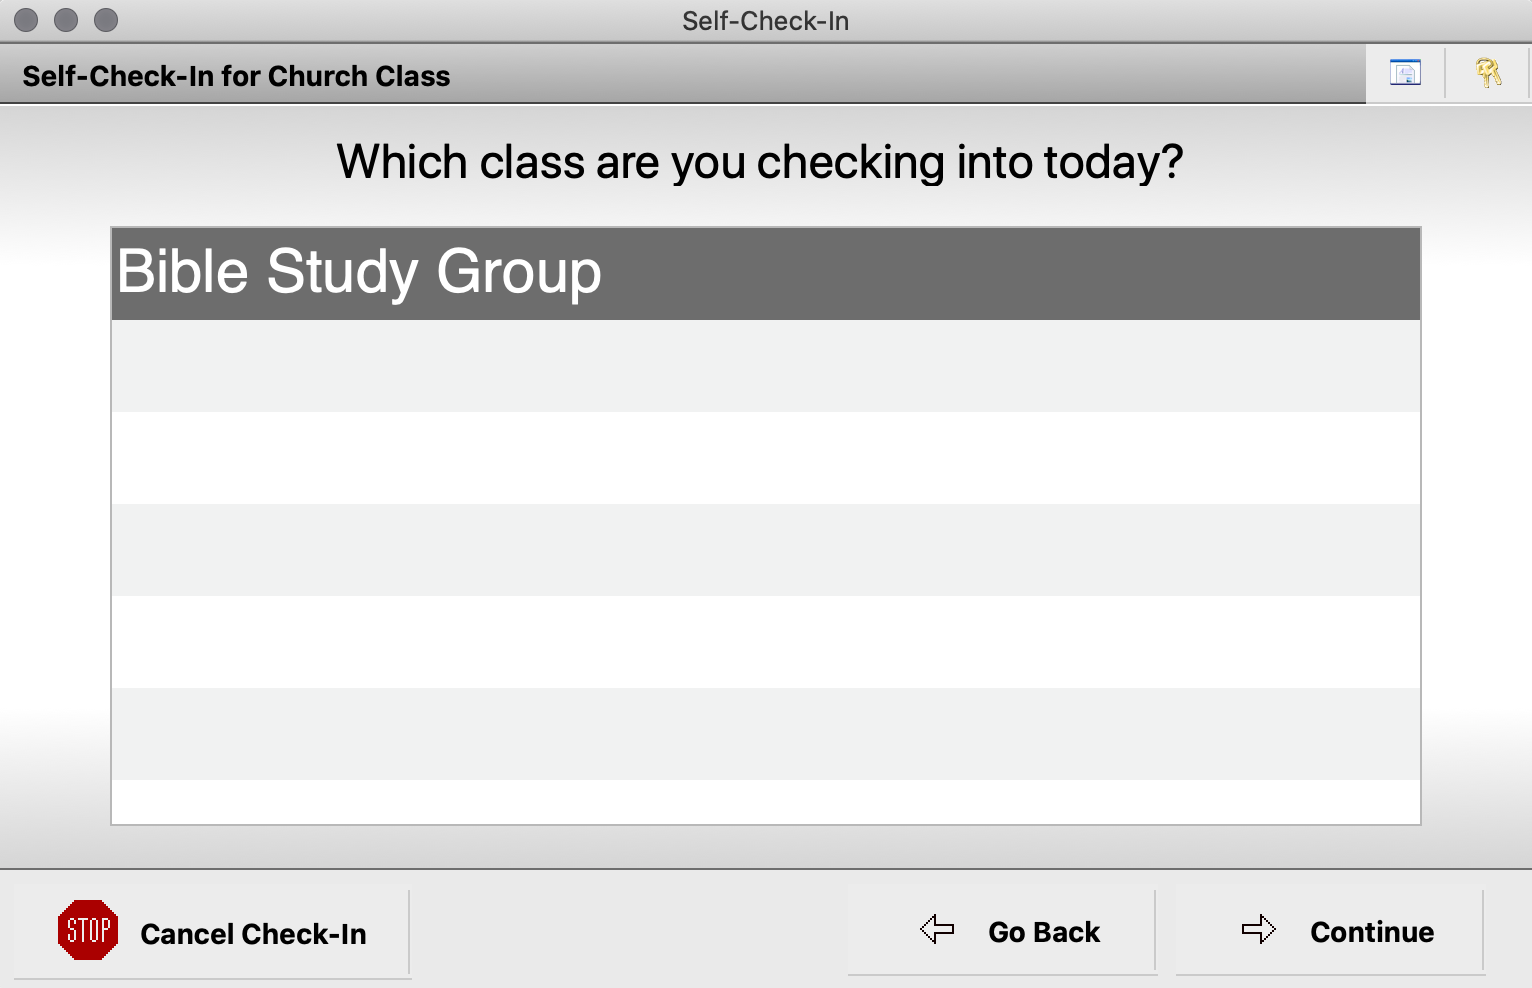Click the gold keys icon
The width and height of the screenshot is (1532, 988).
tap(1488, 73)
